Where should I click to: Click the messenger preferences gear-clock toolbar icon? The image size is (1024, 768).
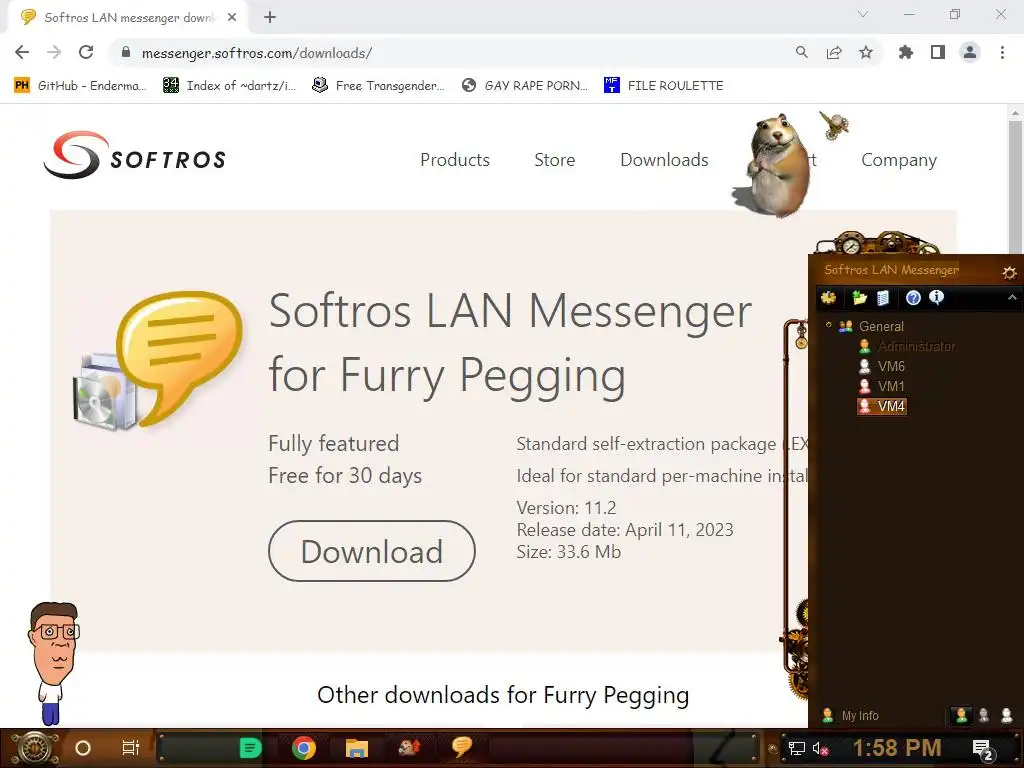pyautogui.click(x=829, y=298)
